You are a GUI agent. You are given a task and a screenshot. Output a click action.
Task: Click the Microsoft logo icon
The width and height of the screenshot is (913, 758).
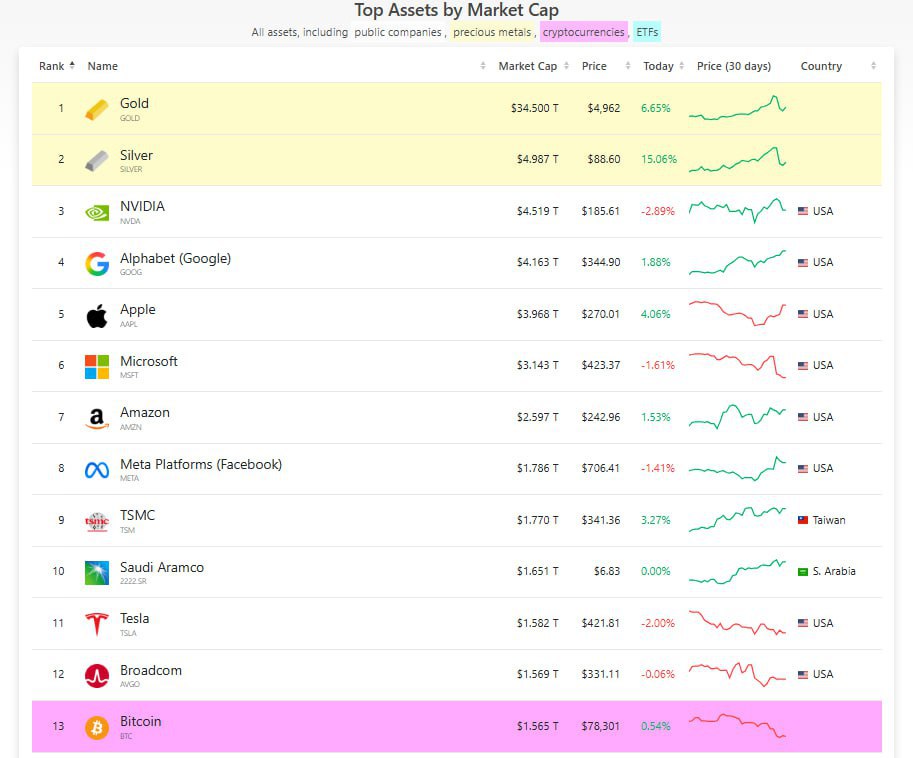tap(97, 366)
